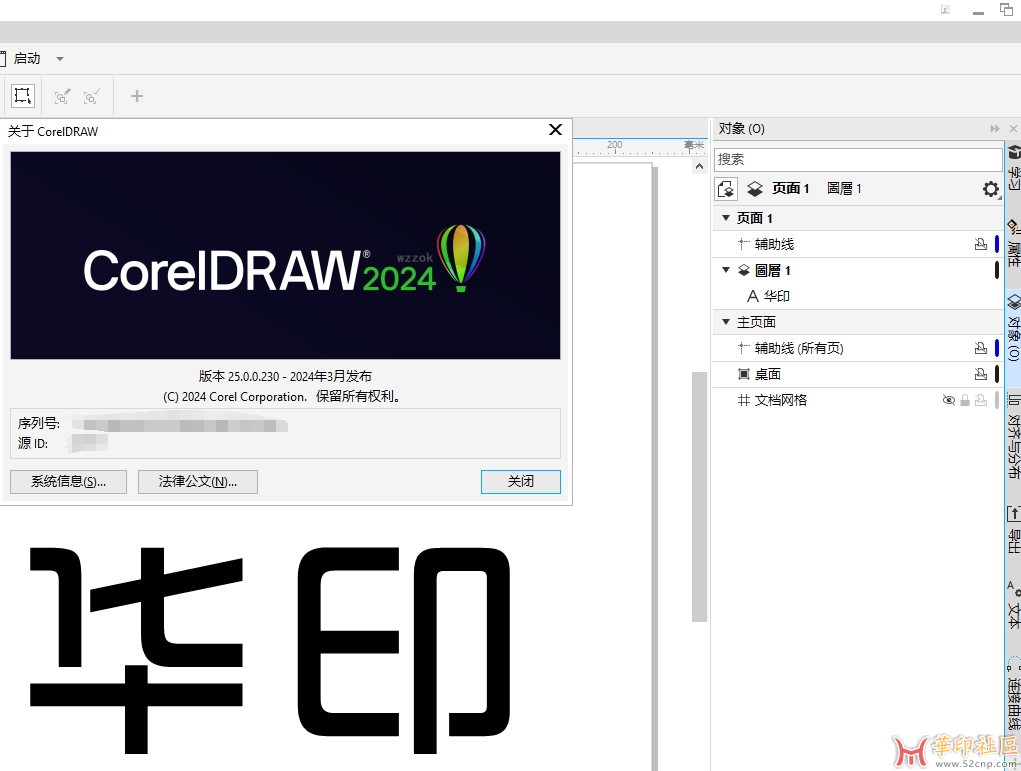Image resolution: width=1021 pixels, height=771 pixels.
Task: Click the application window icon beside 启动
Action: pos(3,59)
